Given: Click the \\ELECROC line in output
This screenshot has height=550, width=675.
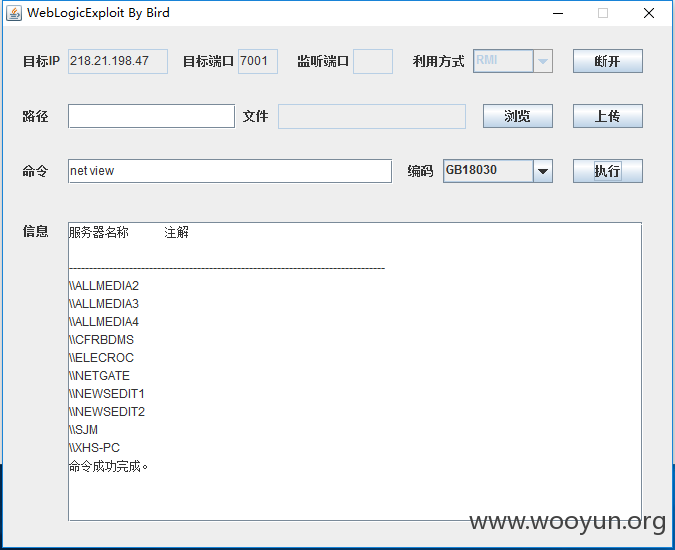Looking at the screenshot, I should pyautogui.click(x=101, y=358).
